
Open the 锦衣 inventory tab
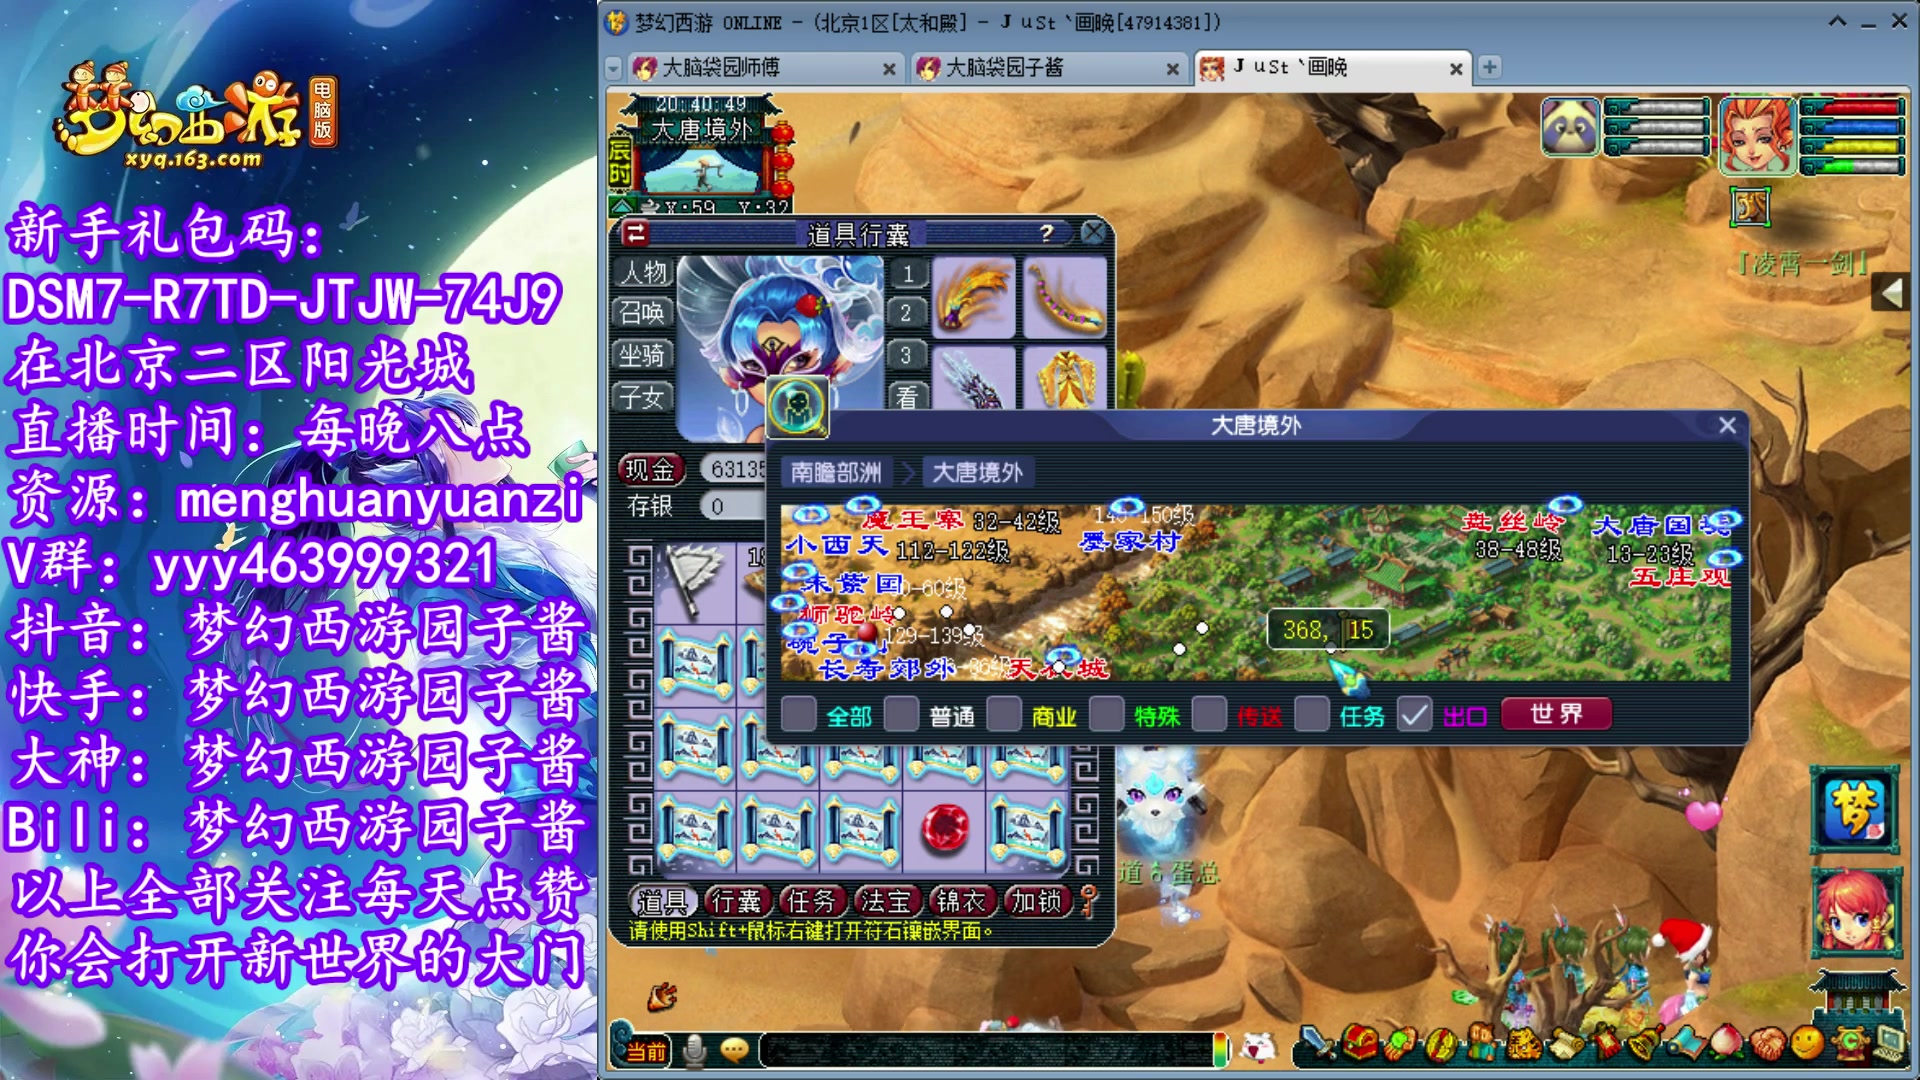point(961,901)
